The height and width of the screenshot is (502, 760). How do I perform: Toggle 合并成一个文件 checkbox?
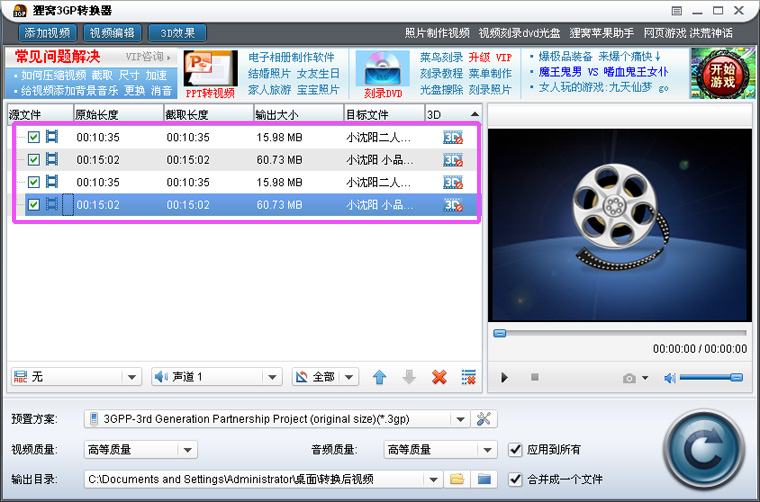pos(515,479)
